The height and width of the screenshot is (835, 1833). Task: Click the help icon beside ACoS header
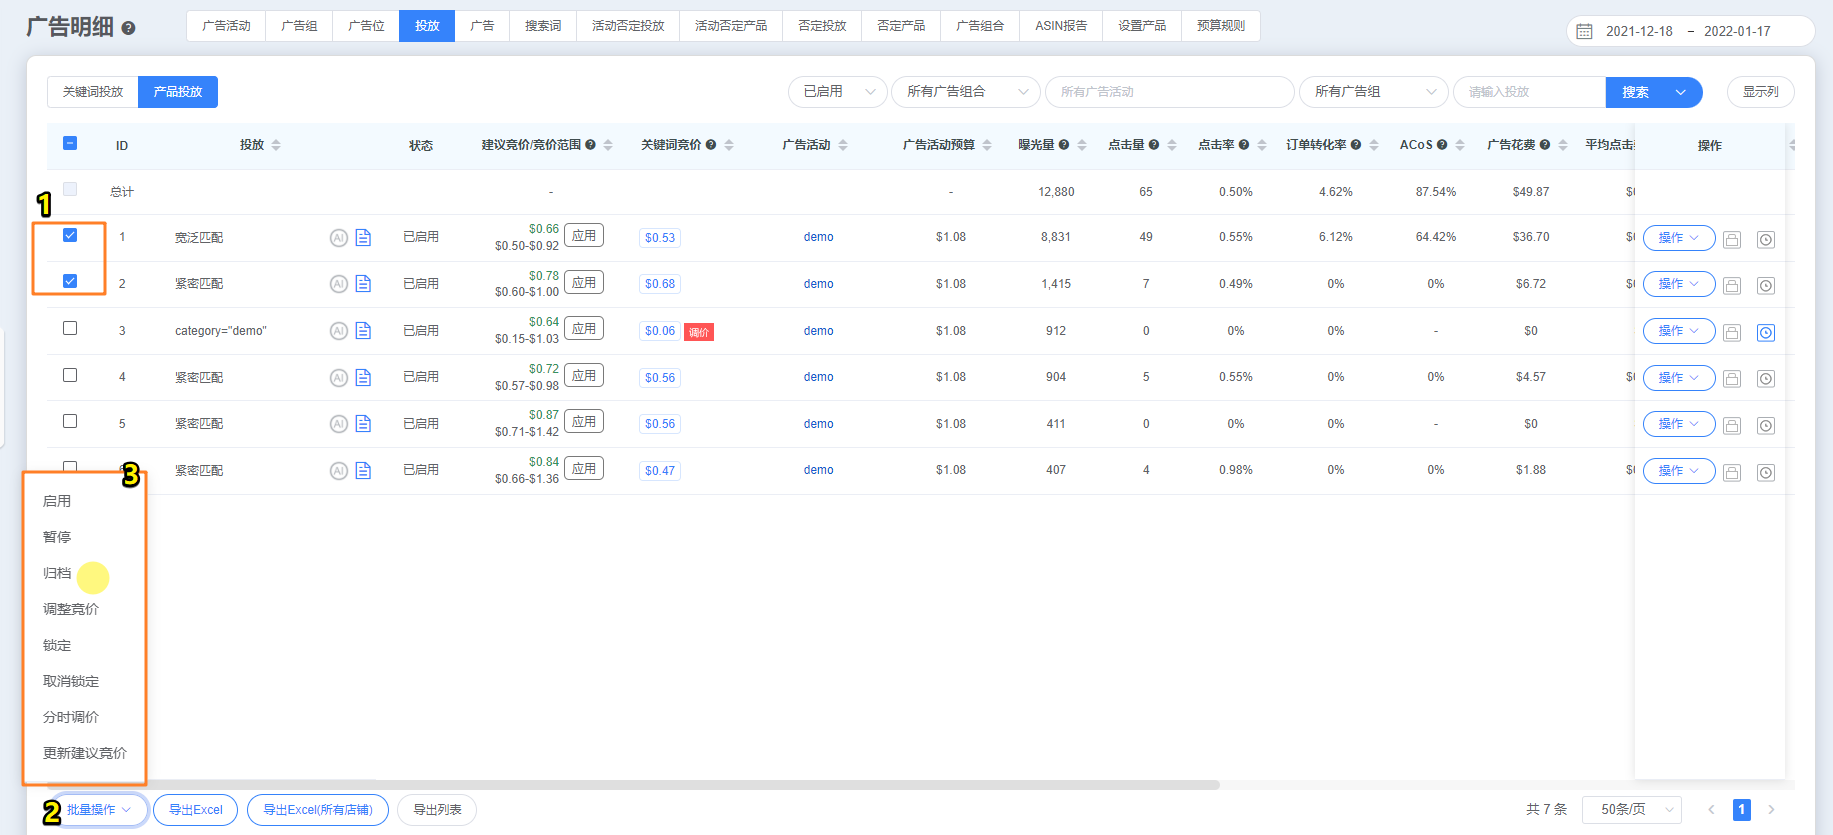1442,145
